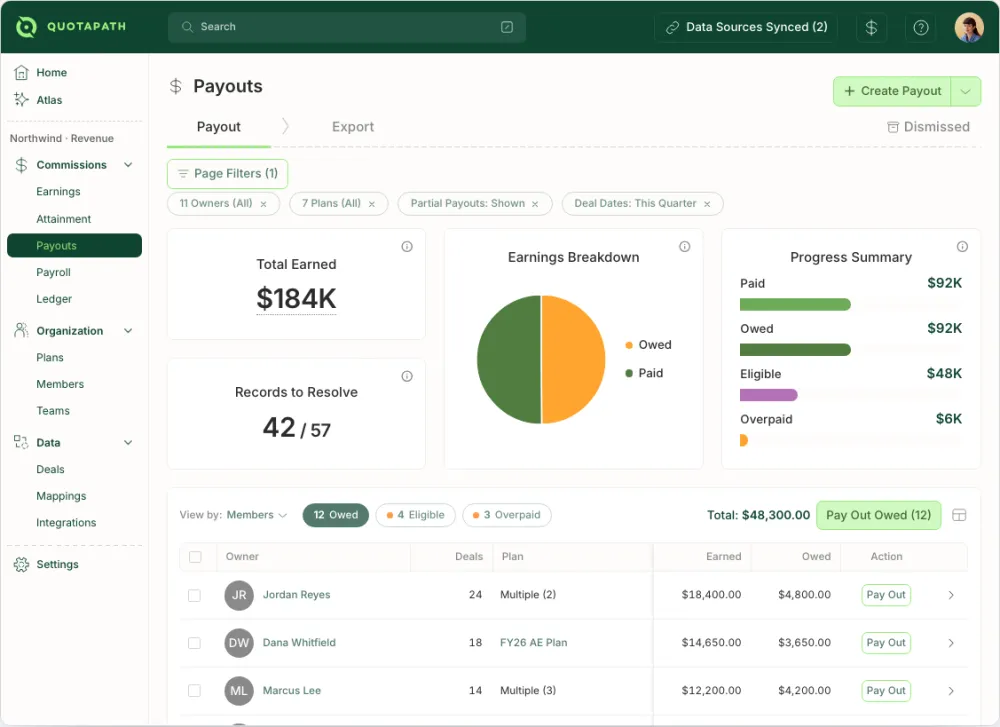Toggle the 3 Overpaid filter pill
1000x727 pixels.
click(x=507, y=515)
